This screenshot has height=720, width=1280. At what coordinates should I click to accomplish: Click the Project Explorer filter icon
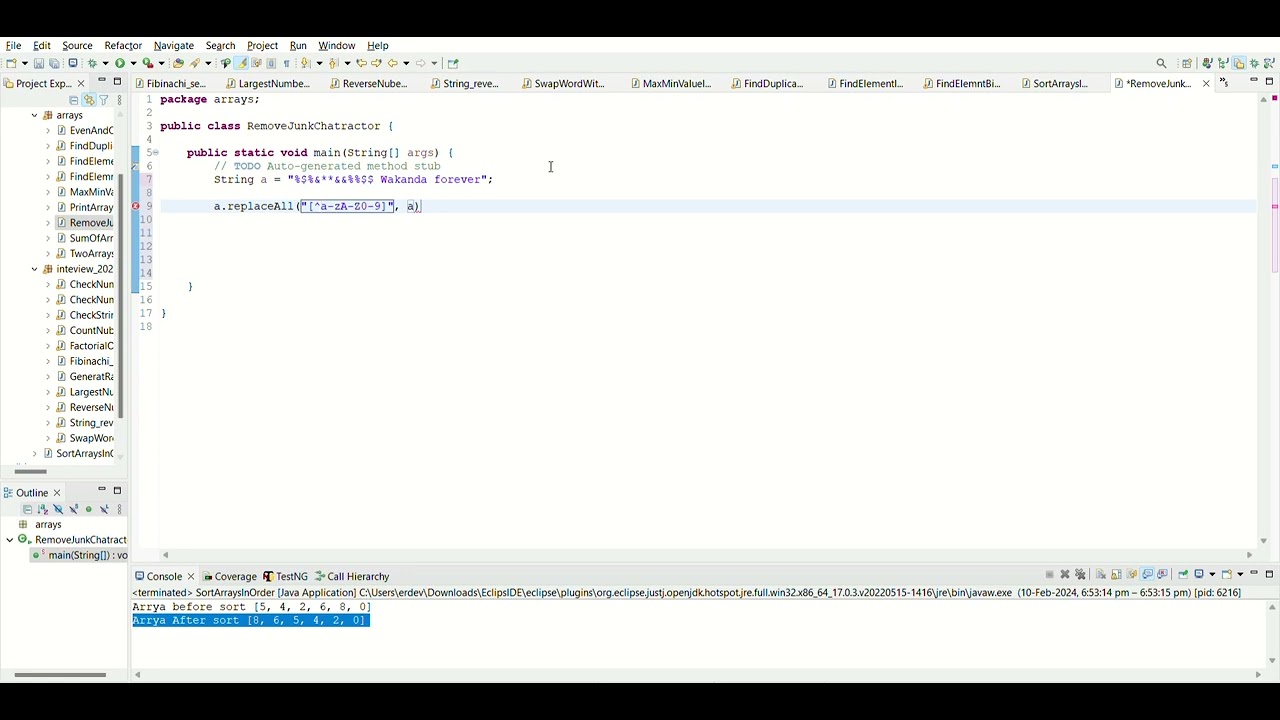[103, 100]
